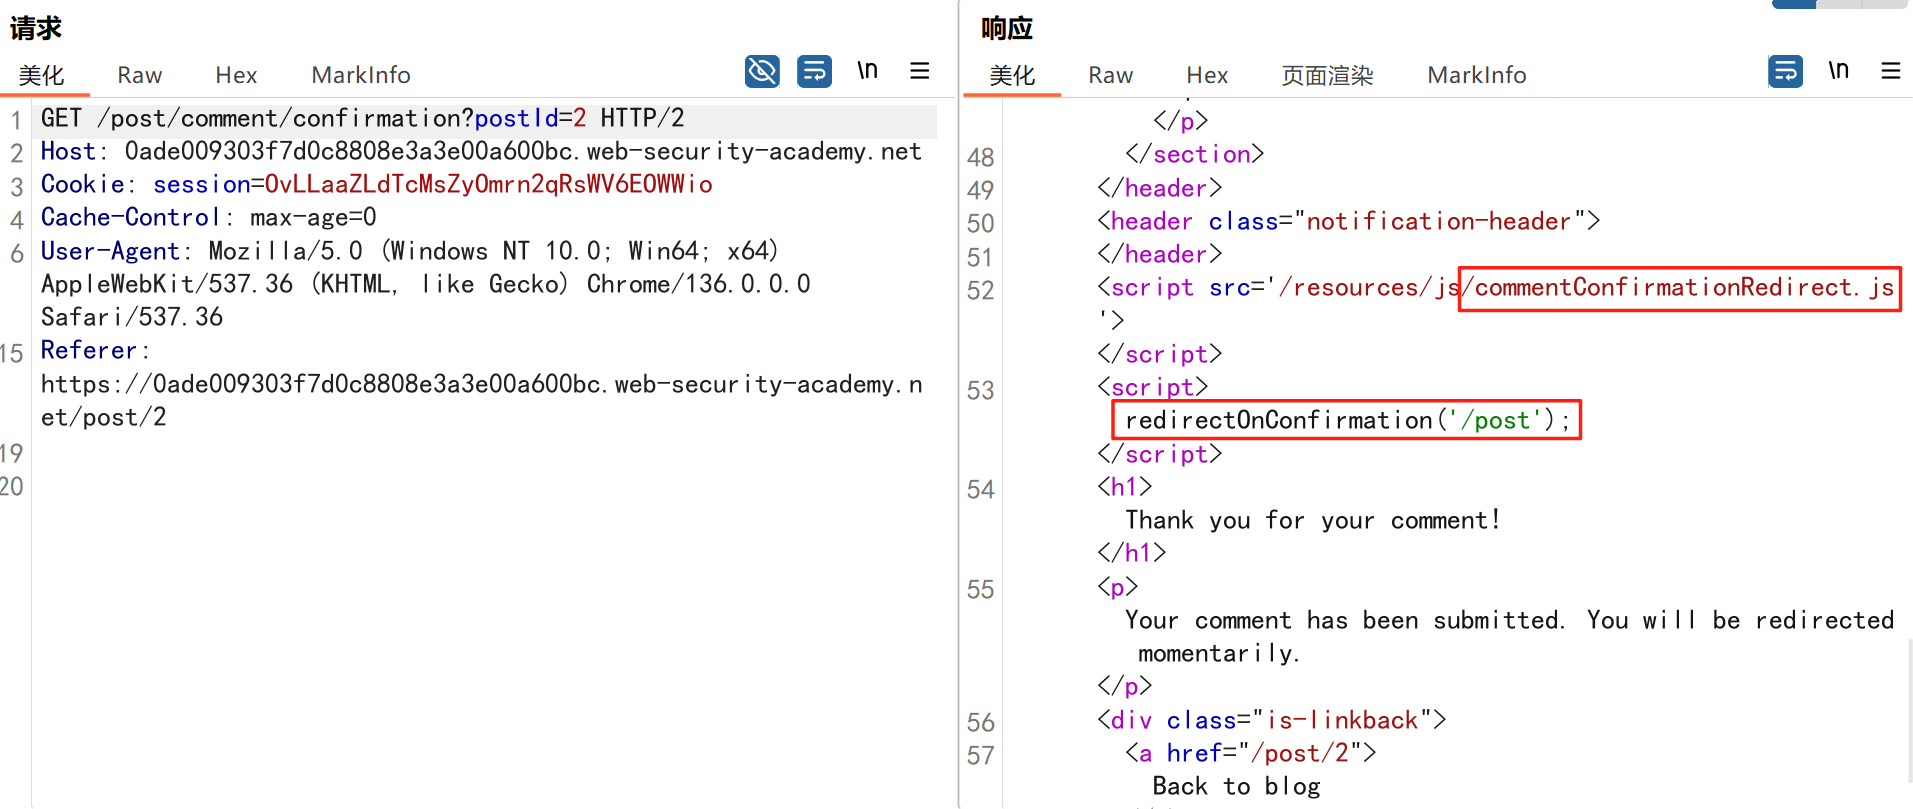
Task: Click AppleWebKit/537.36 text in request
Action: pos(167,284)
